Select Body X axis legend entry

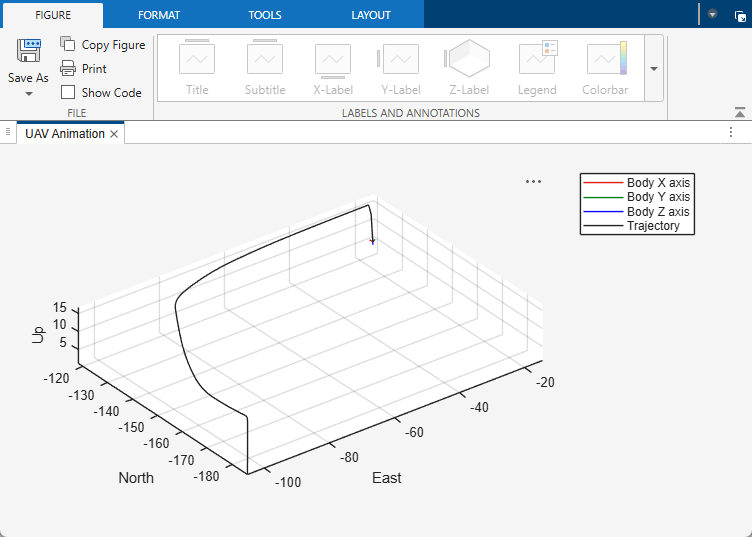pos(636,183)
